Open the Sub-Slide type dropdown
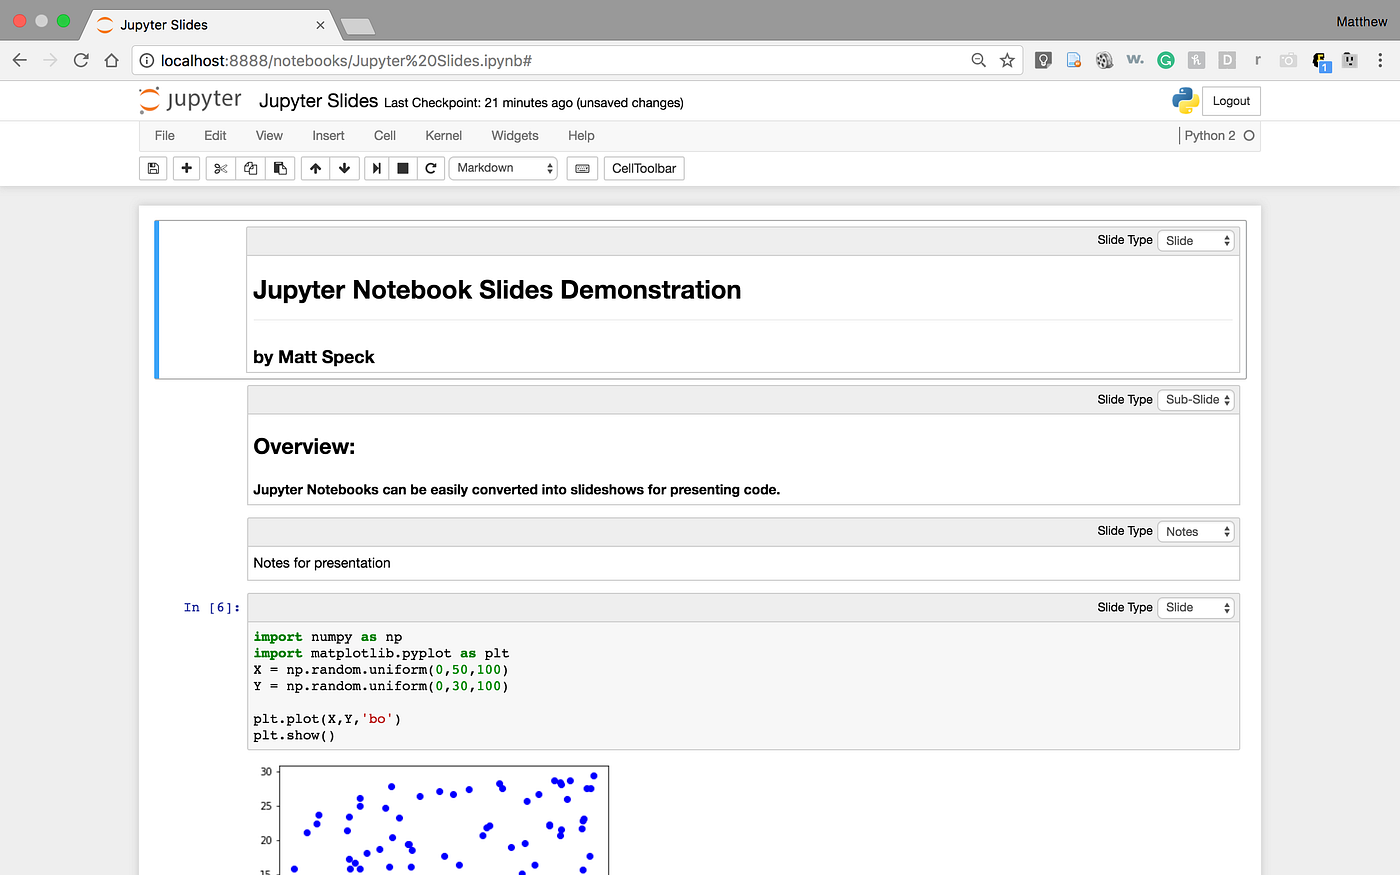 click(x=1196, y=399)
